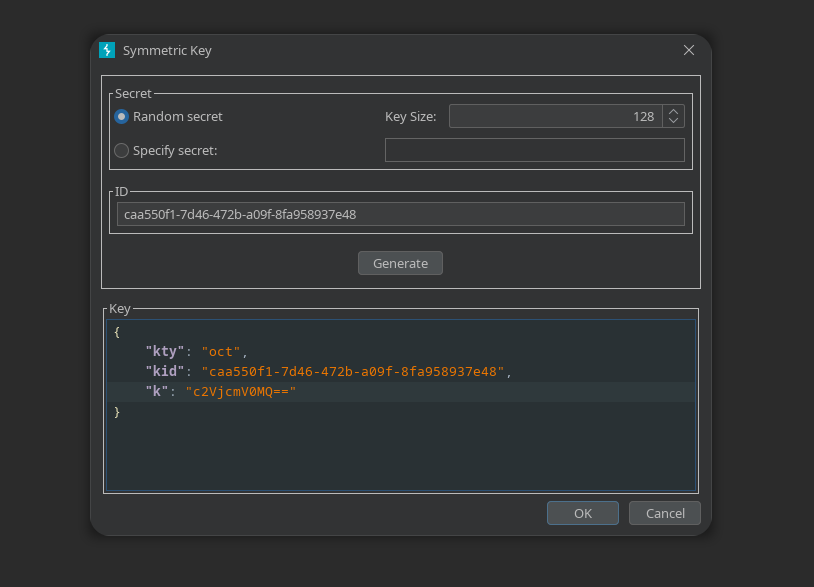Focus the Specify secret text box
This screenshot has width=814, height=587.
tap(534, 151)
